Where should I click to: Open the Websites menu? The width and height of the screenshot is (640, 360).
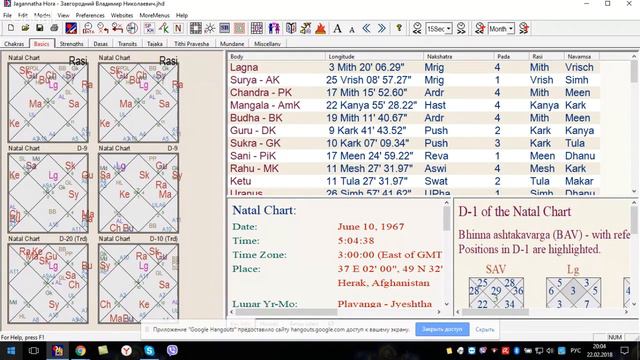[122, 15]
